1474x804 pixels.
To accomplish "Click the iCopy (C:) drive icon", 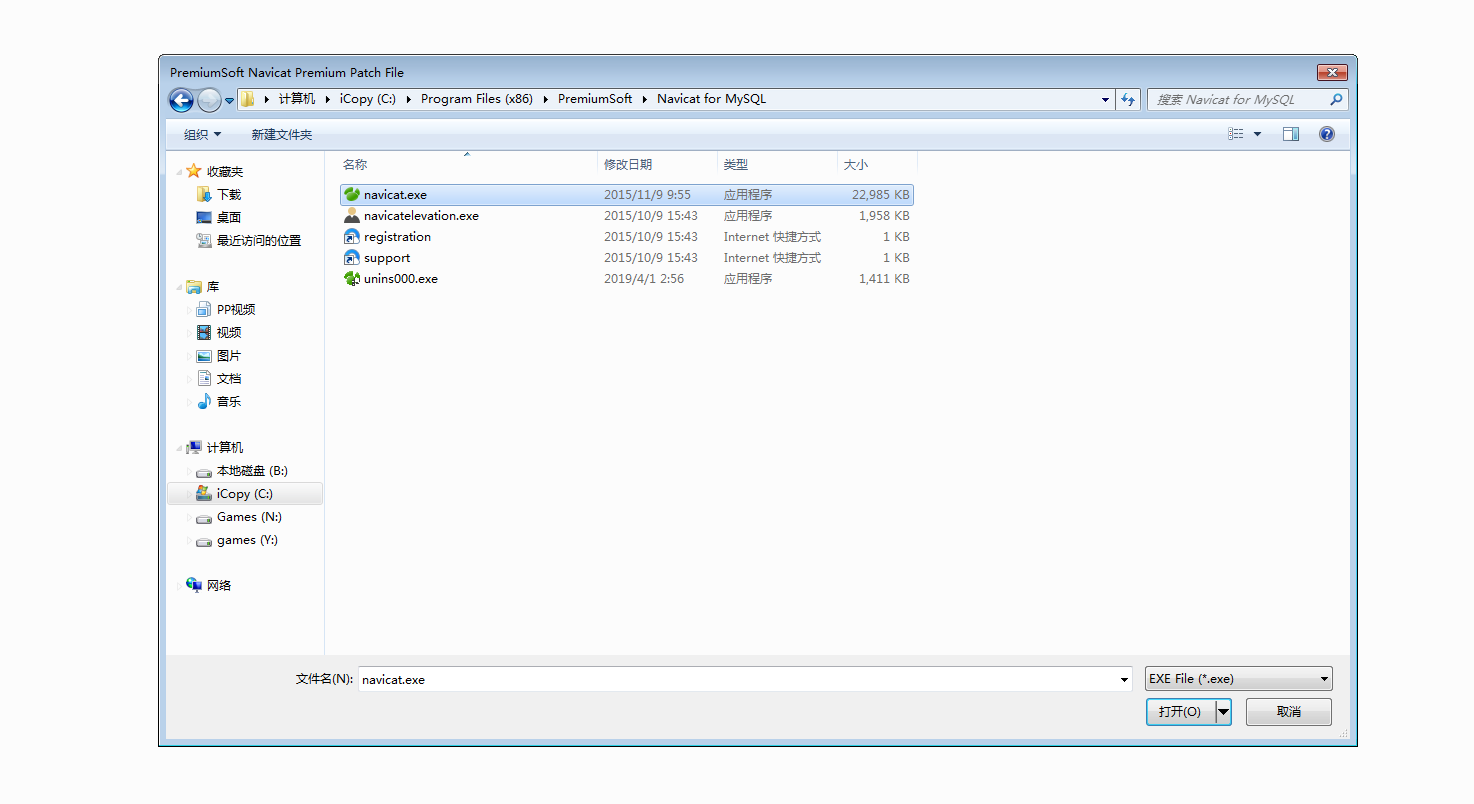I will pos(204,493).
